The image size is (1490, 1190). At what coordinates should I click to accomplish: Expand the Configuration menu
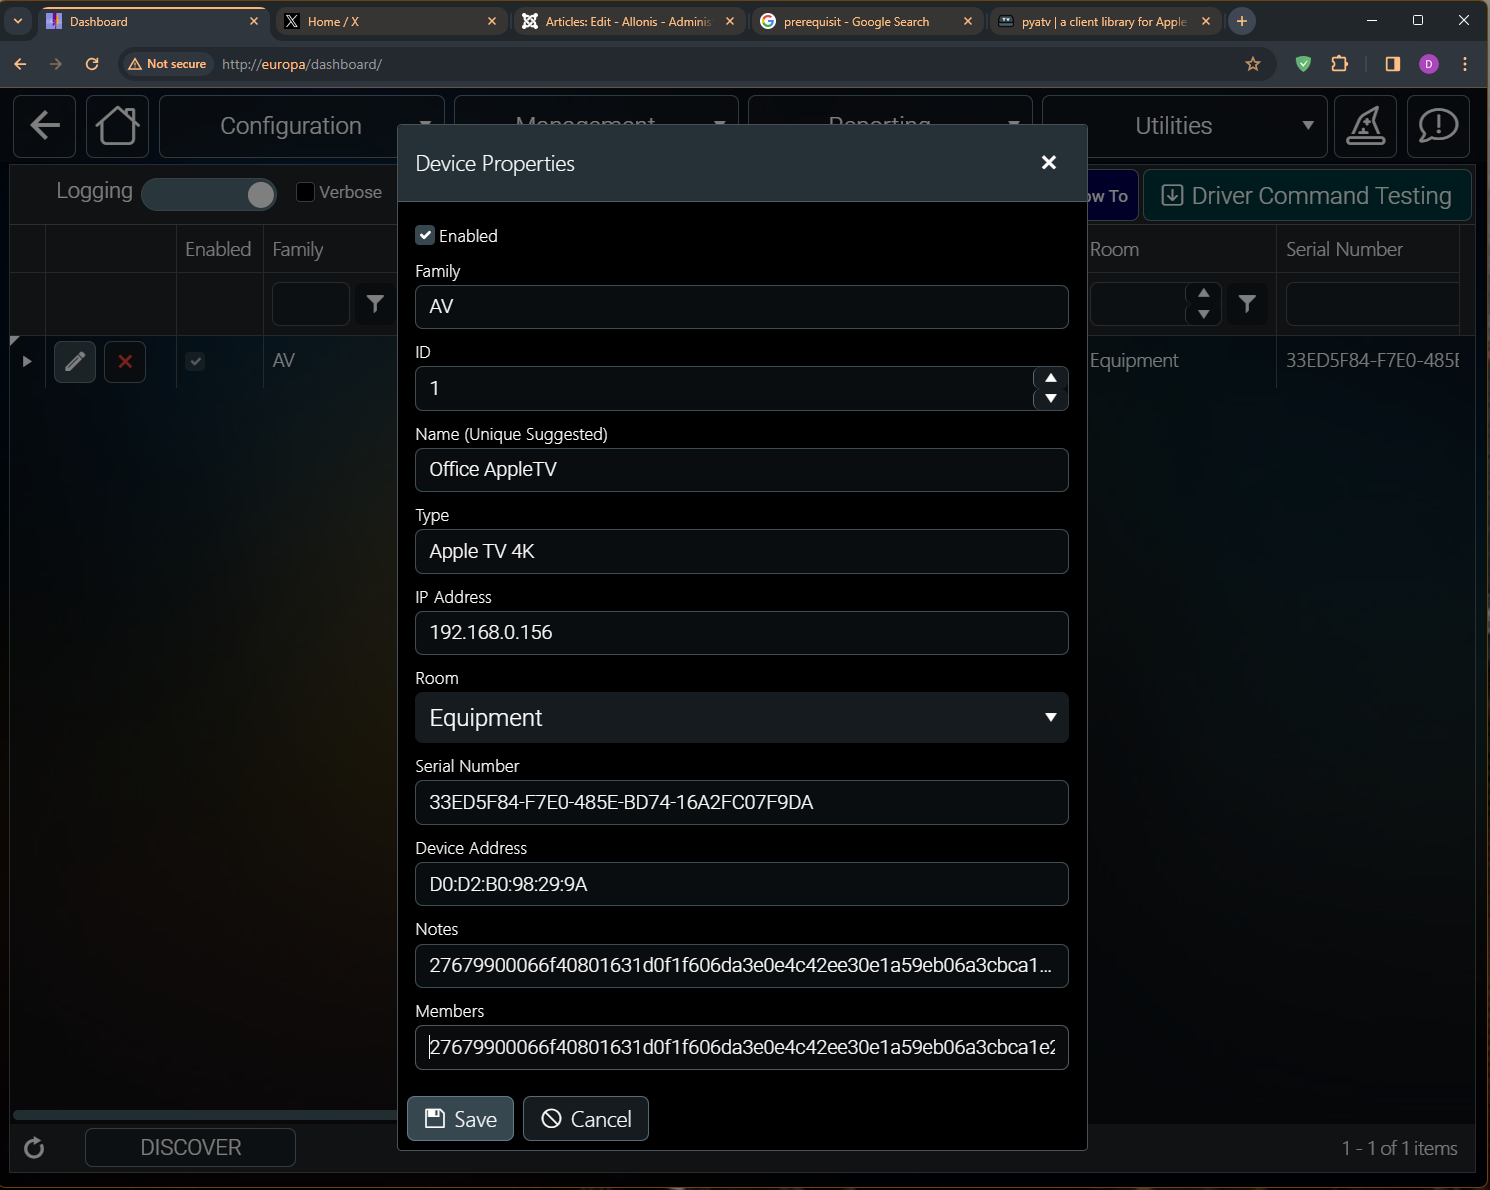[x=301, y=126]
